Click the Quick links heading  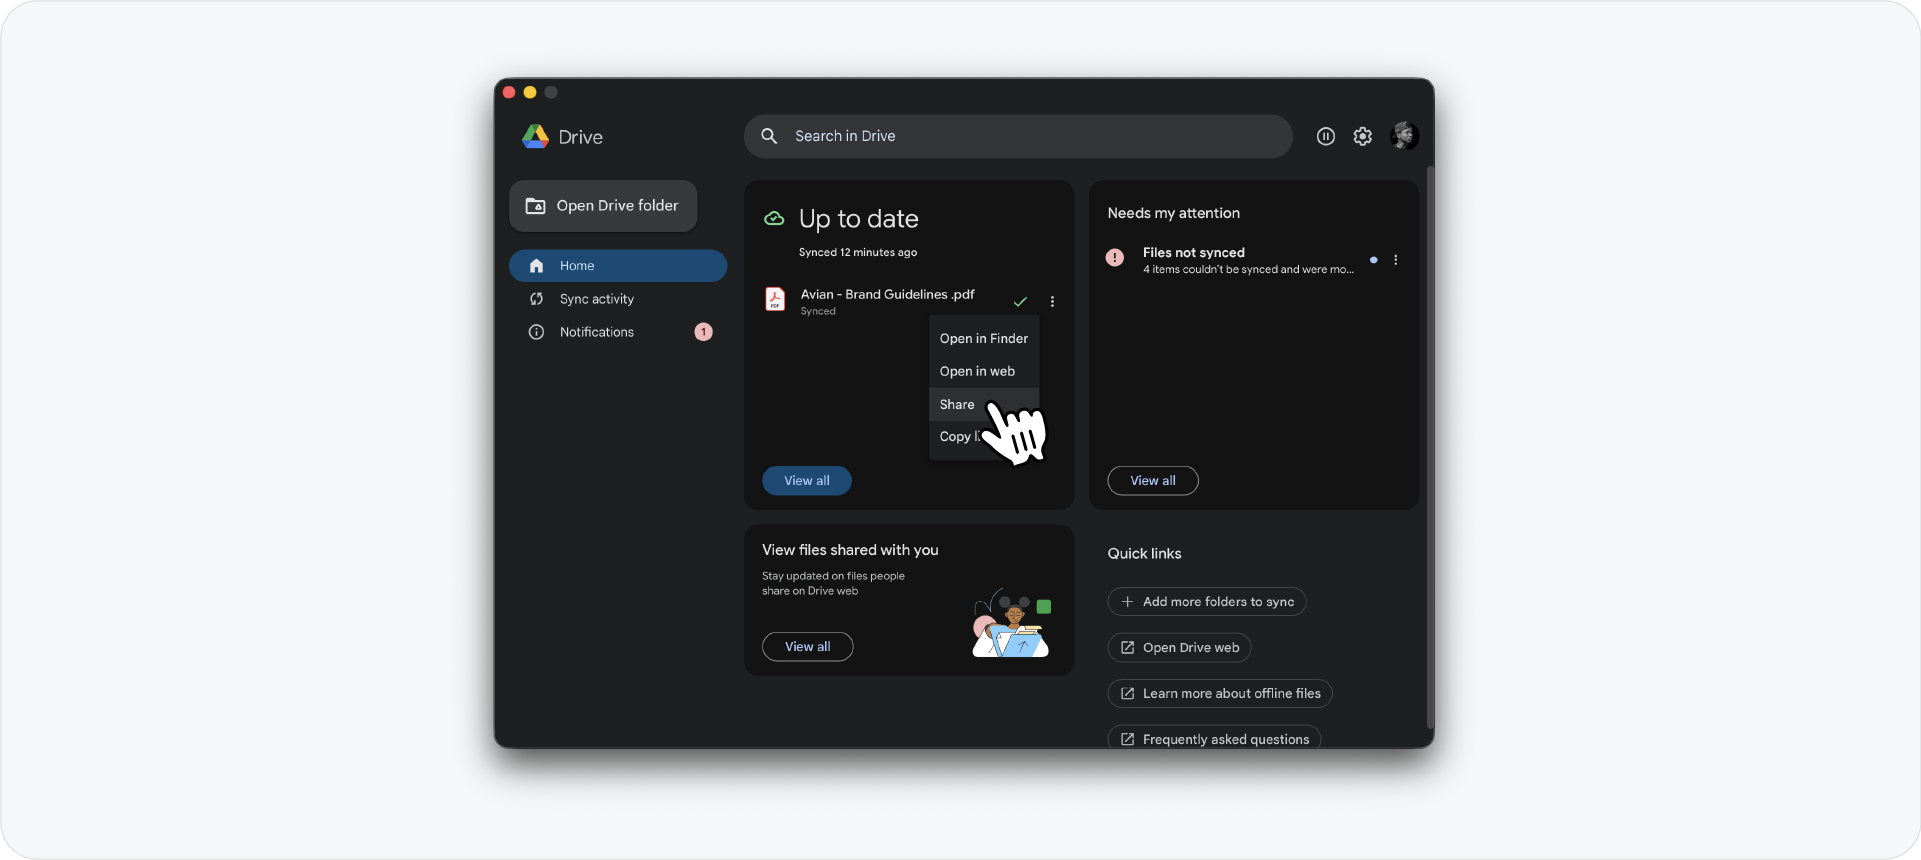(1144, 554)
